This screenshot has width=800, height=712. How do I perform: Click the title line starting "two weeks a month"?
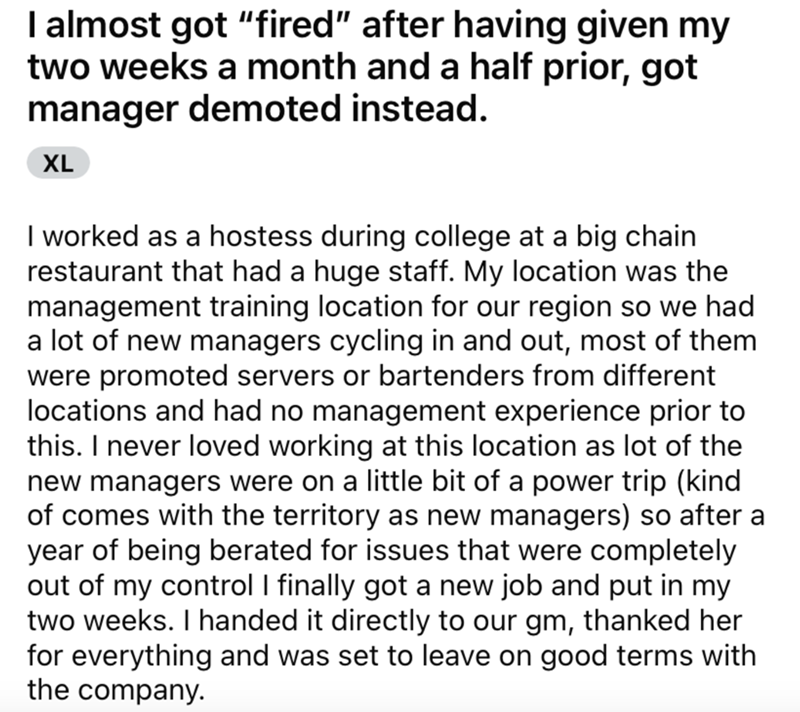[x=362, y=67]
